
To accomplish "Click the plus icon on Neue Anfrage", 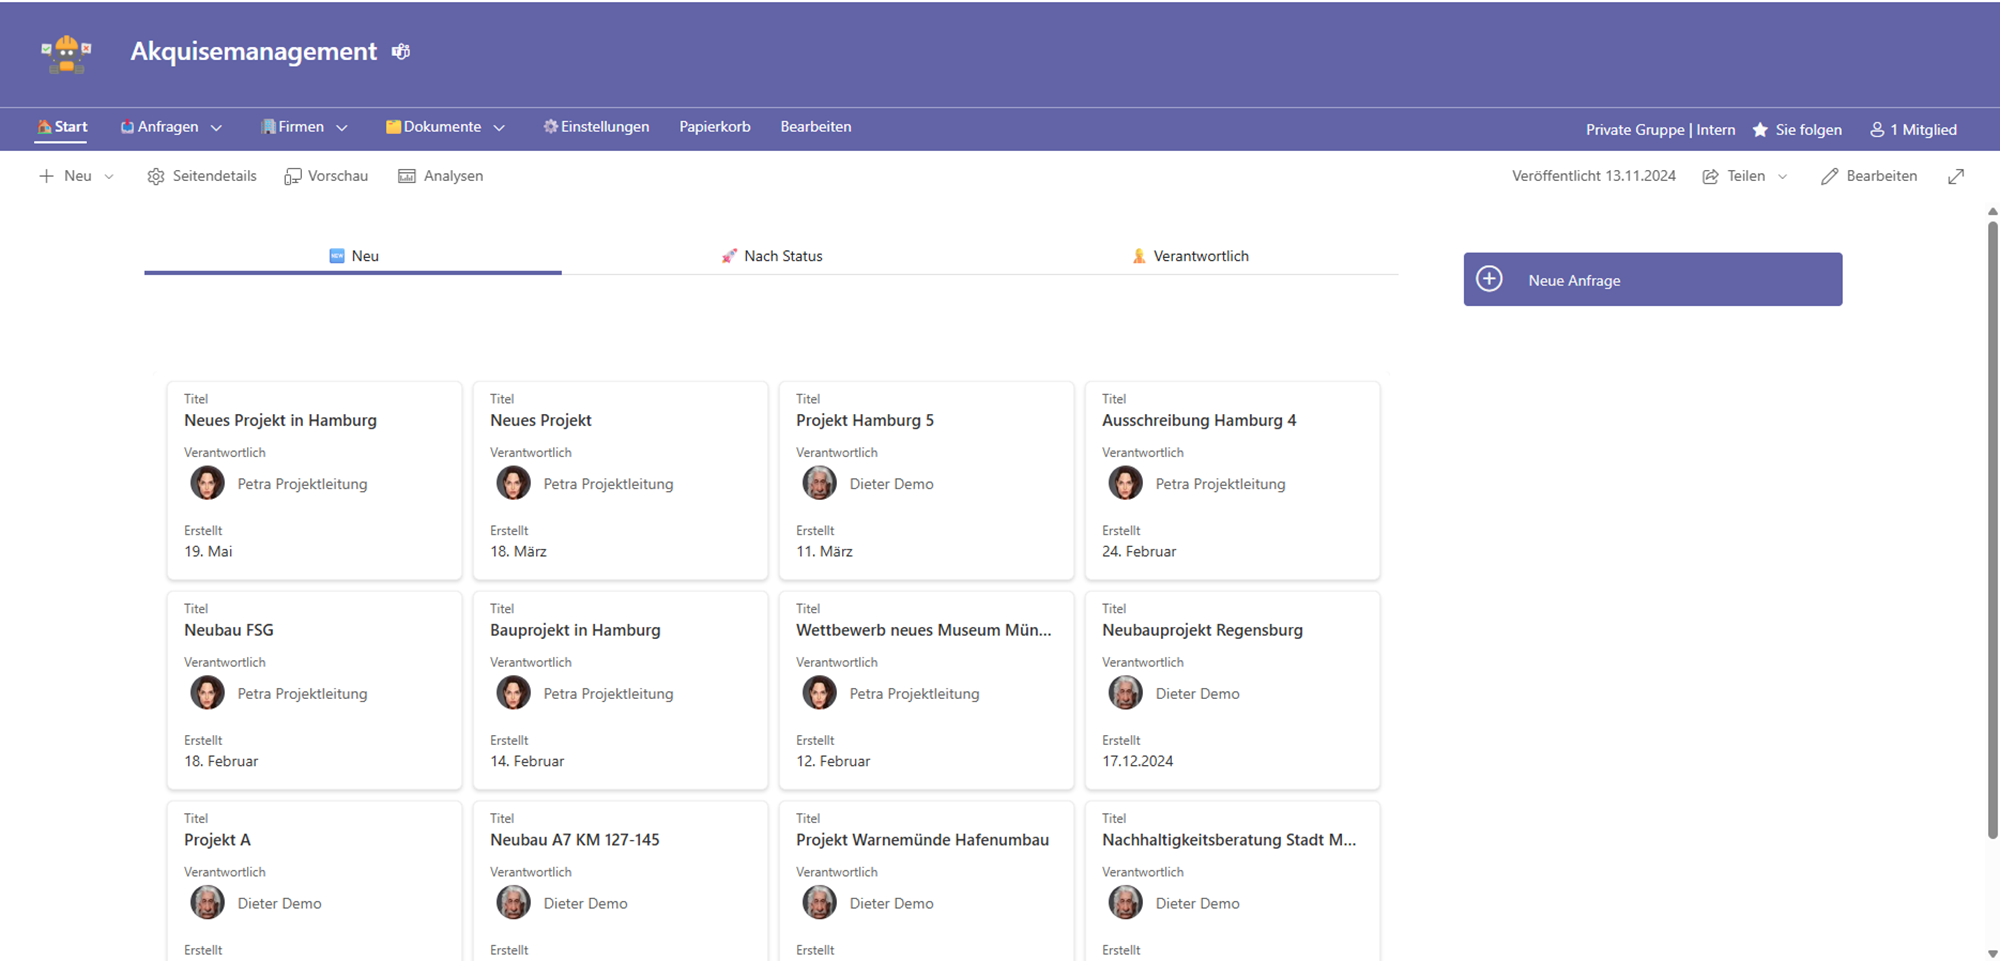I will tap(1489, 279).
